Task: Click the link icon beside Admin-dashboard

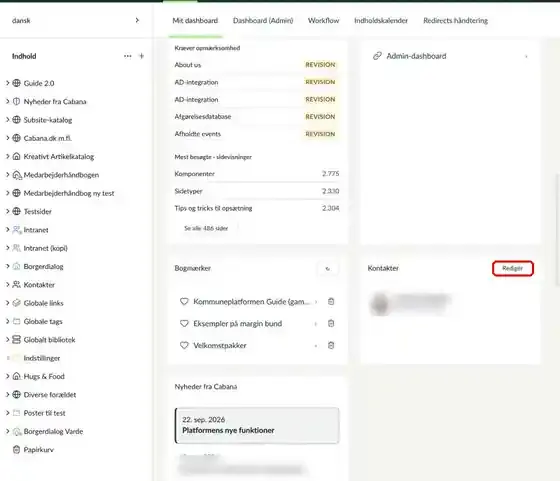Action: click(377, 56)
